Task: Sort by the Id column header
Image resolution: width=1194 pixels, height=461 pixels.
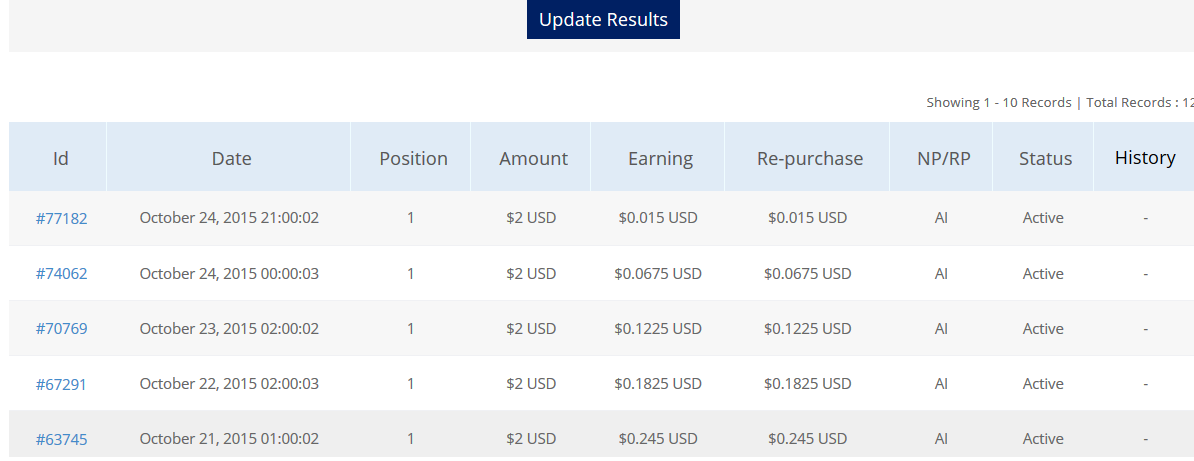Action: click(61, 158)
